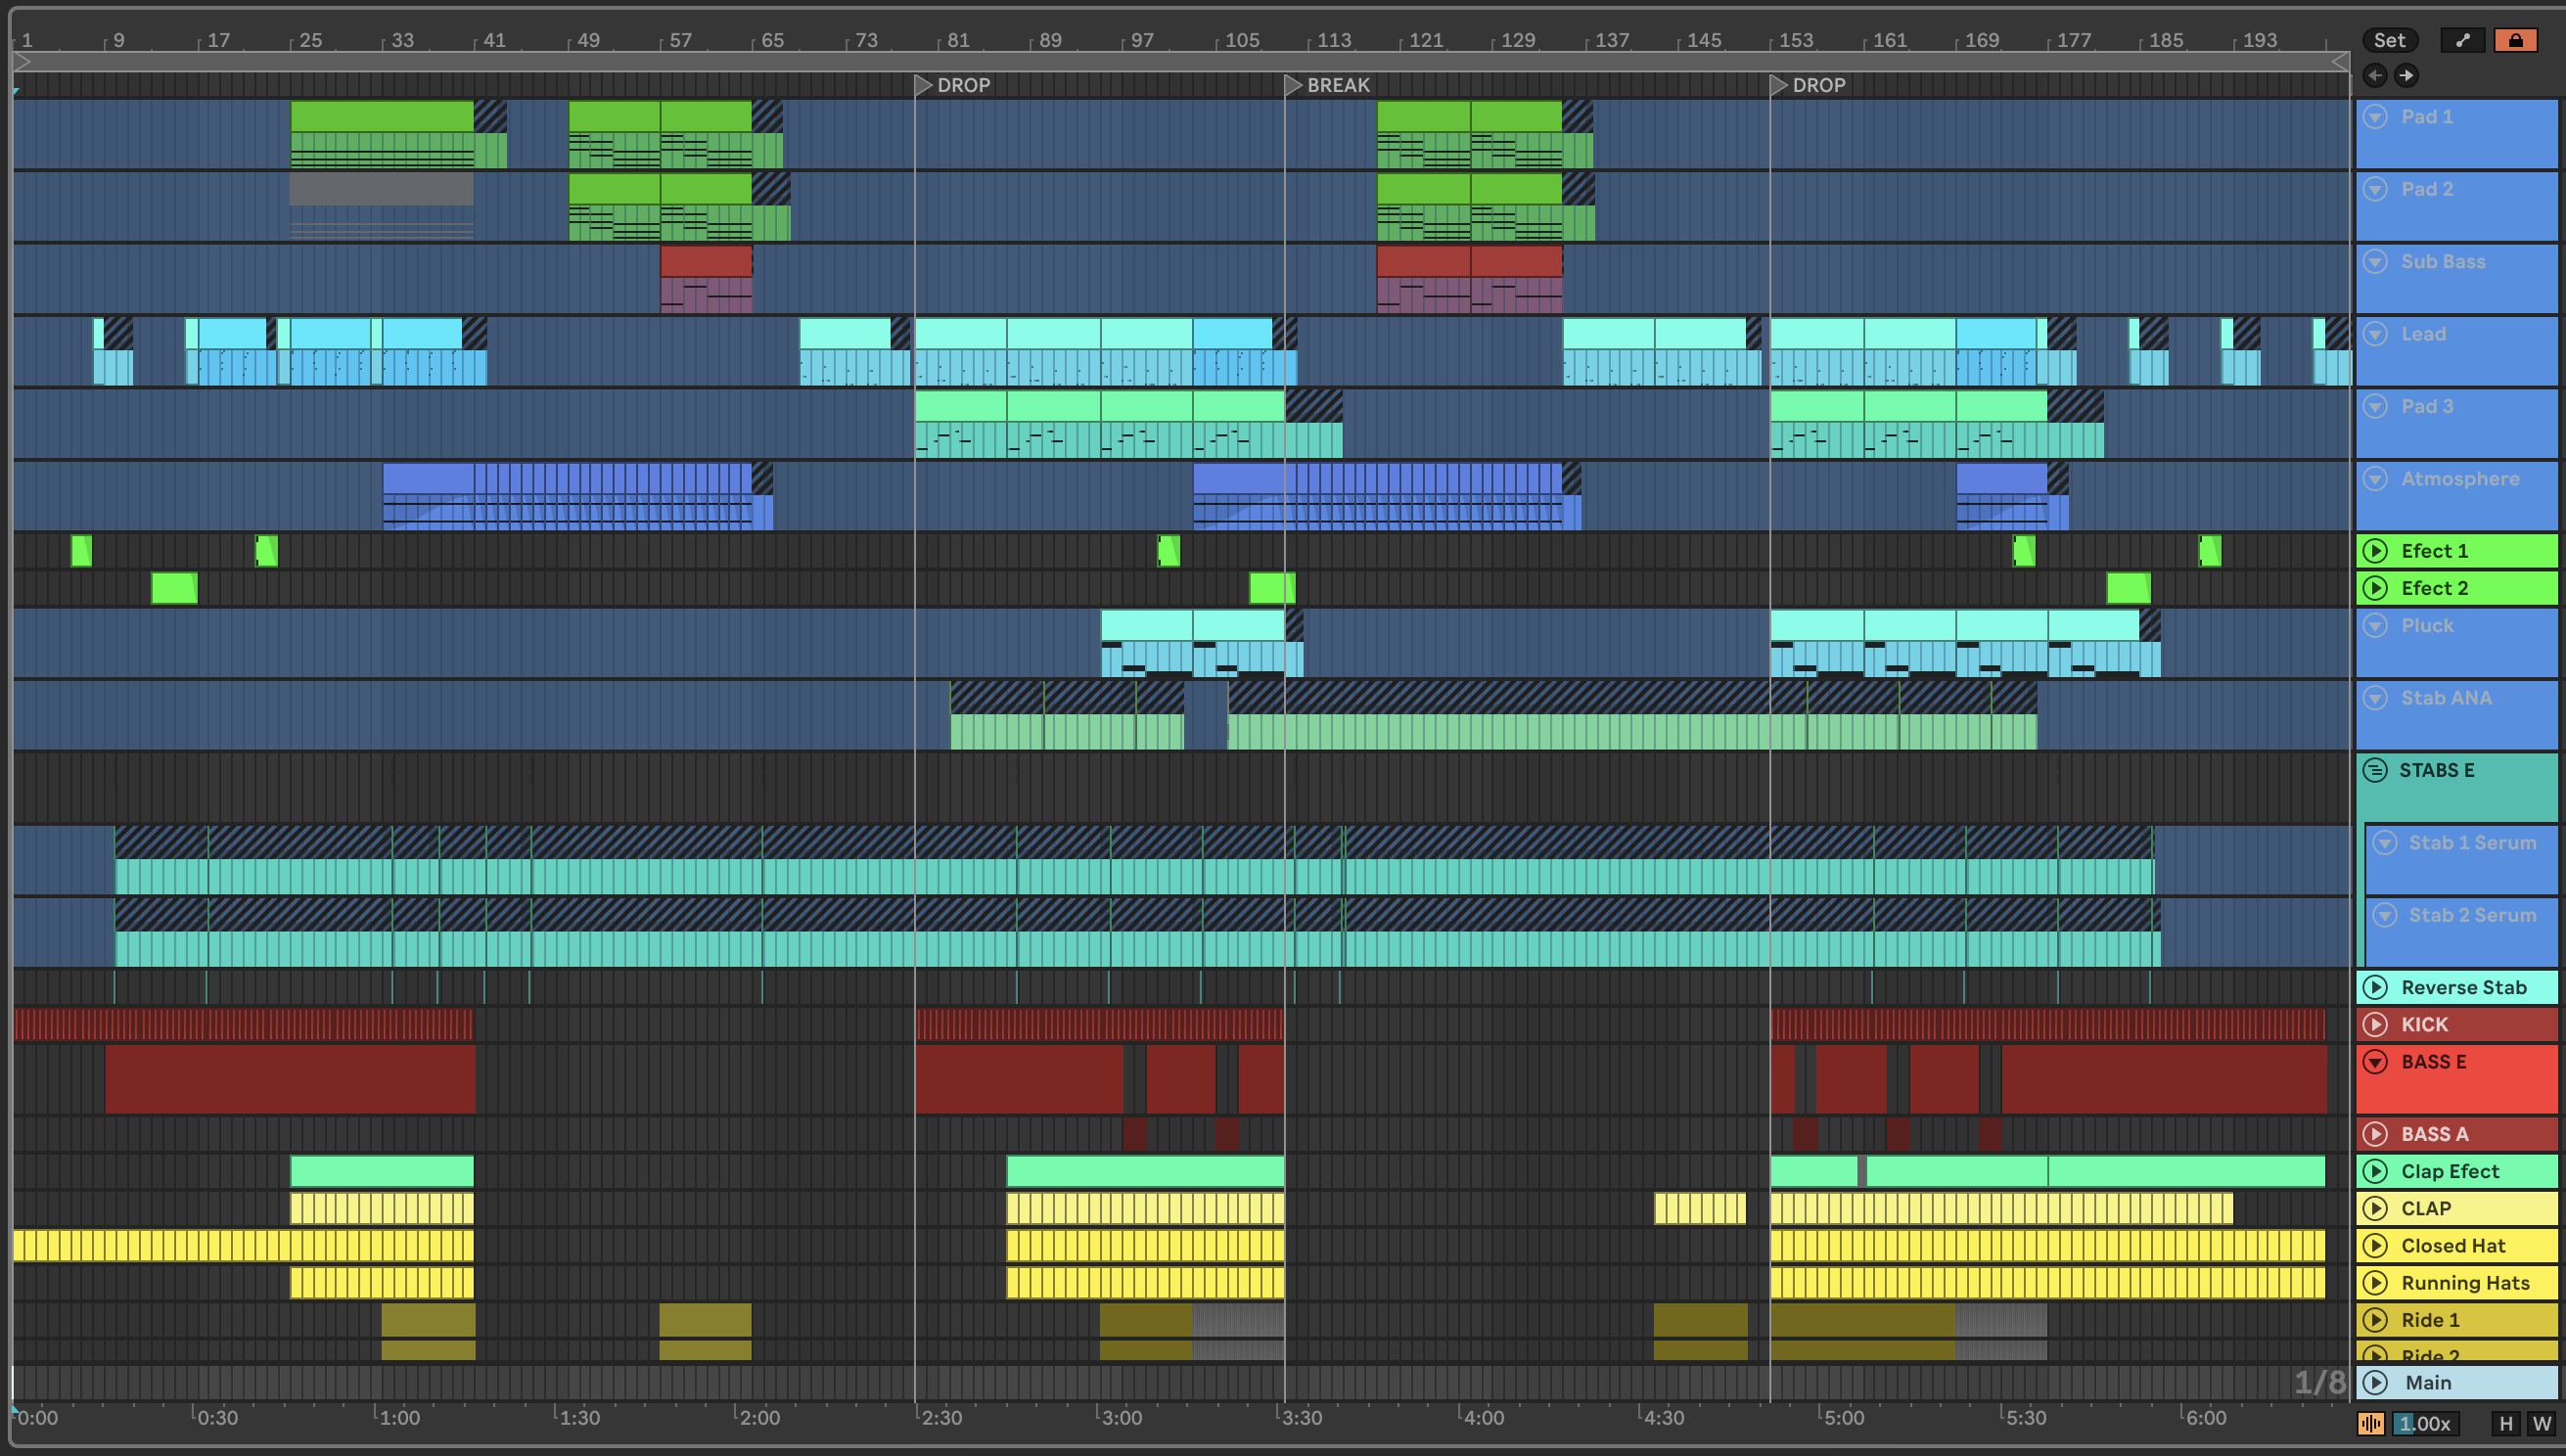Click the Set locator button
This screenshot has width=2566, height=1456.
[2389, 40]
